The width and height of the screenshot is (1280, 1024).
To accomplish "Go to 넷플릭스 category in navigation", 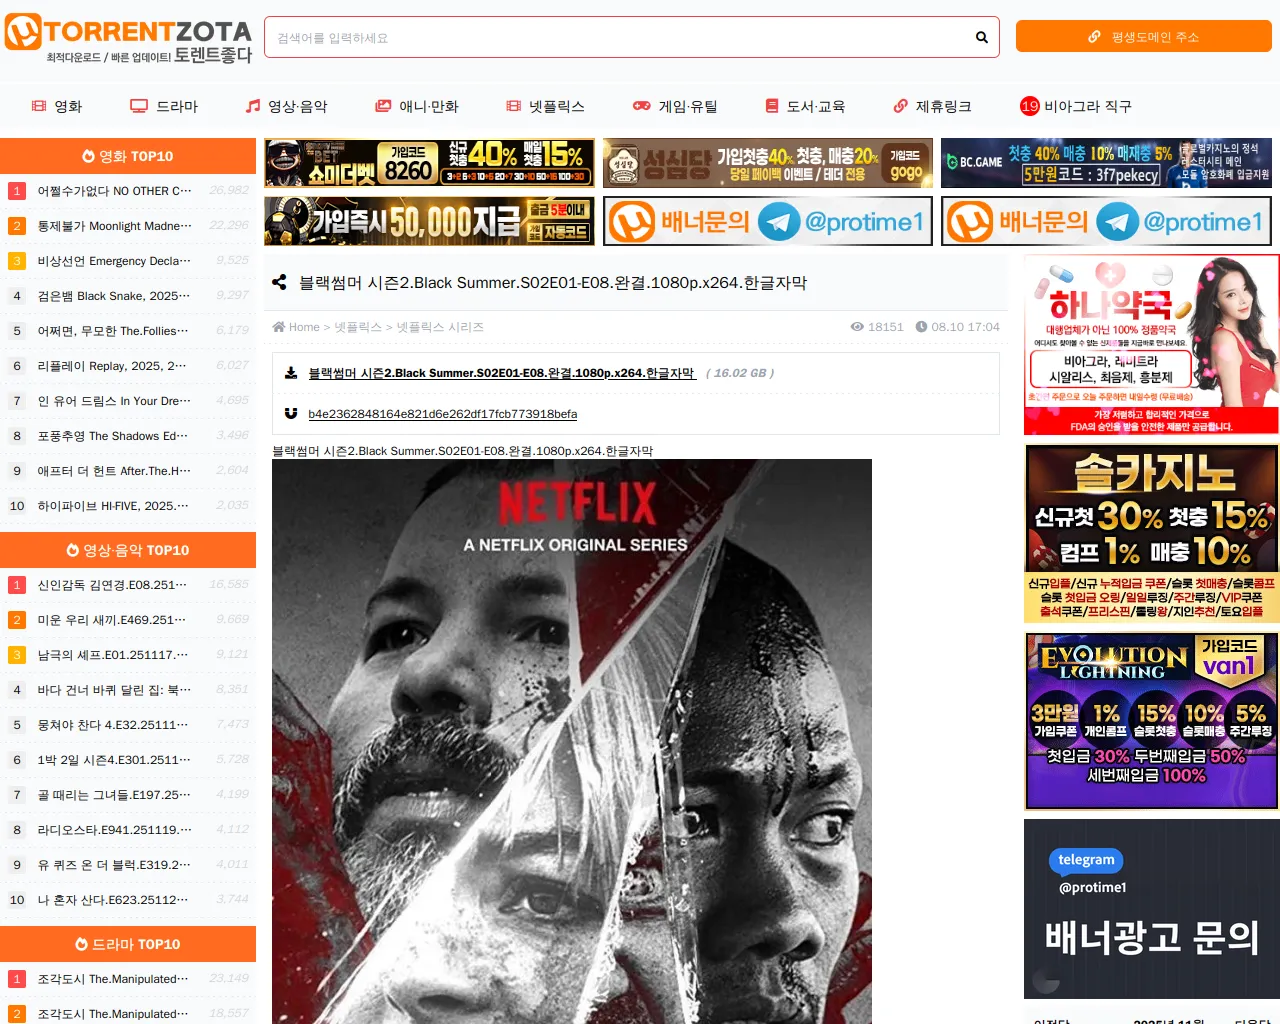I will 545,106.
